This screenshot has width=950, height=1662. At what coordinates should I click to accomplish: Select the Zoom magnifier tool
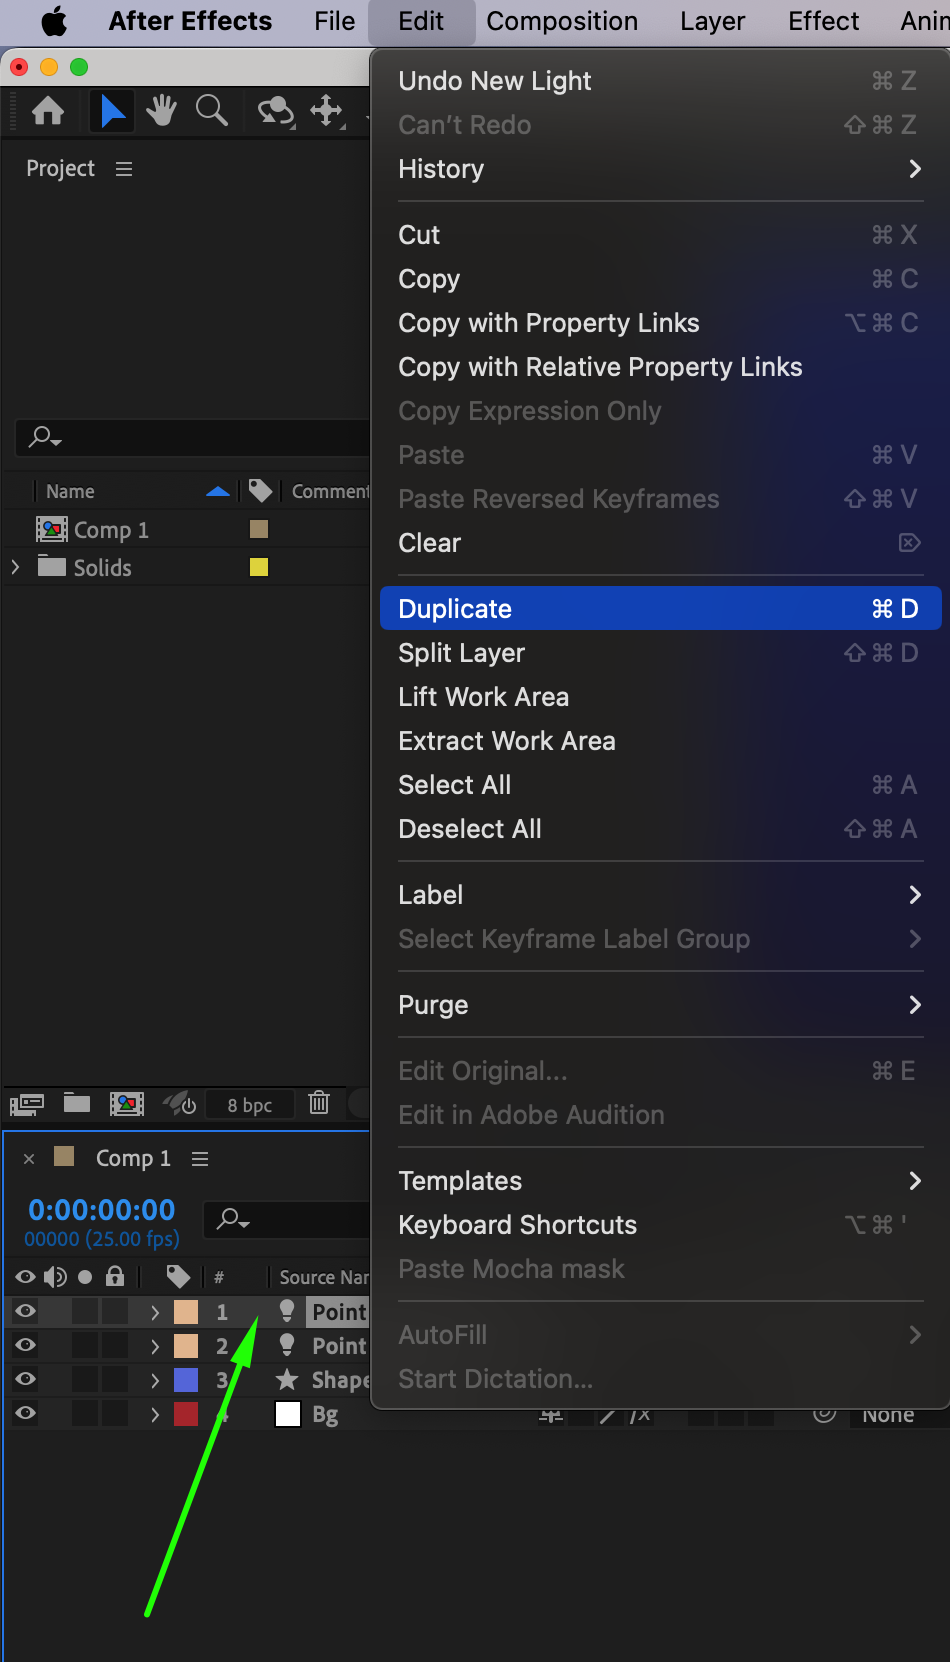click(211, 111)
